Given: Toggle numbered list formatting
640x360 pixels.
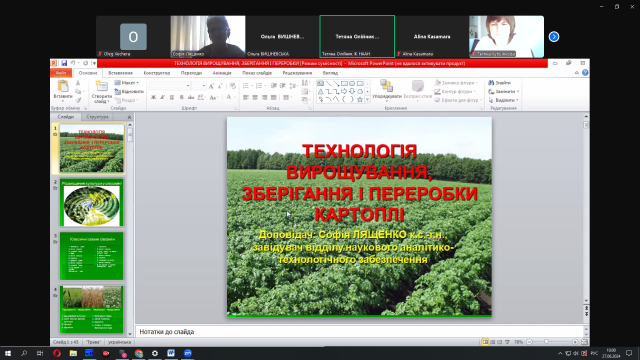Looking at the screenshot, I should (260, 86).
